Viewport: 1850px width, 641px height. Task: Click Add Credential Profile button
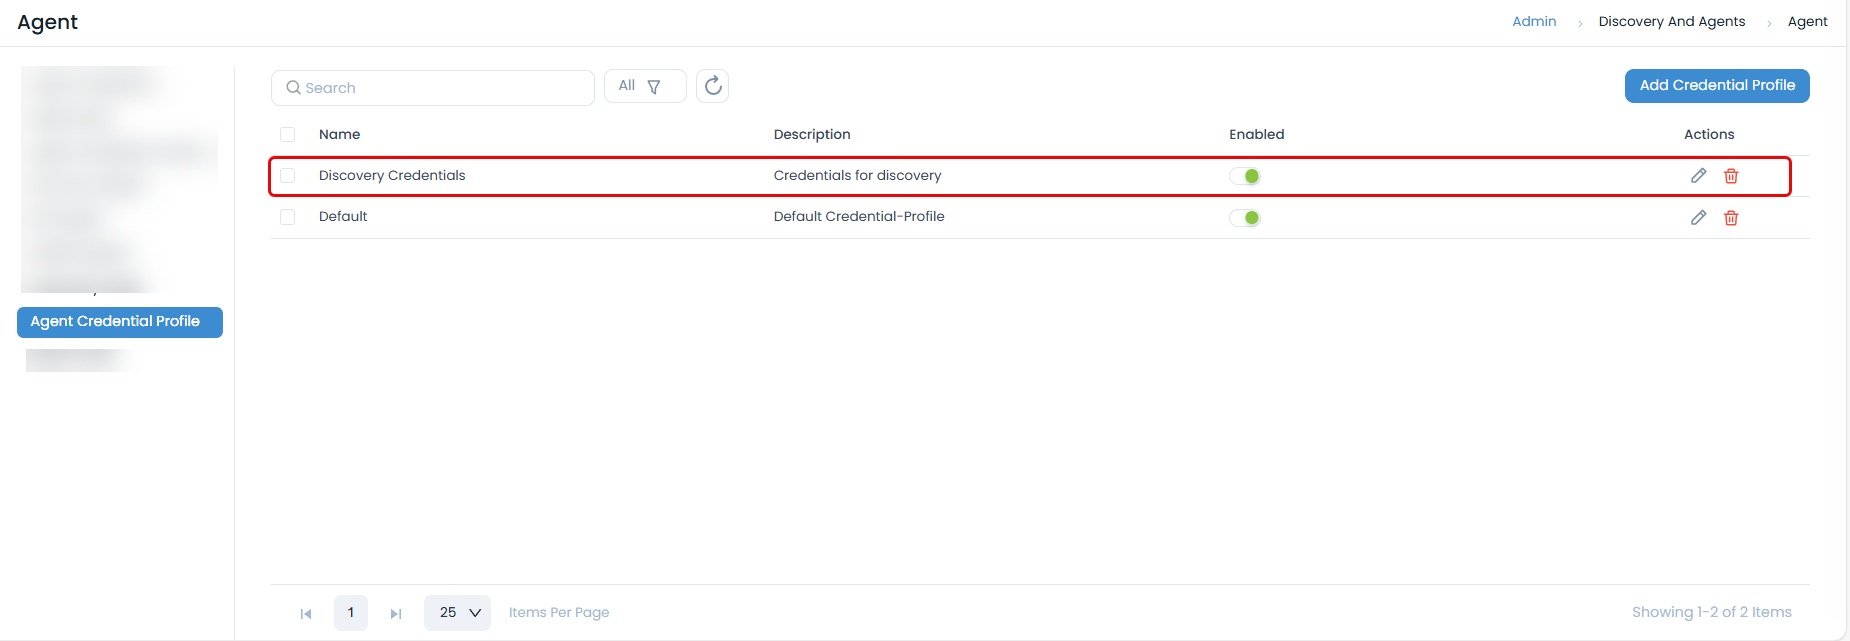pyautogui.click(x=1717, y=86)
